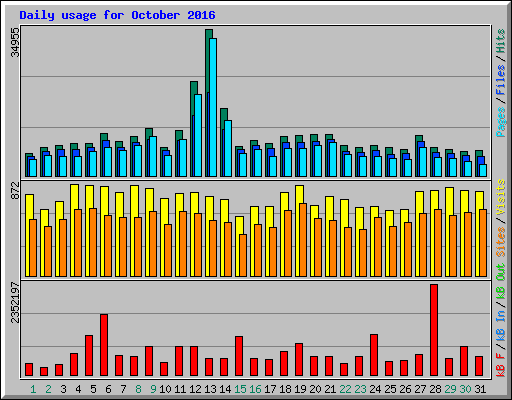Click the orange Sites bar for day 19
The image size is (512, 400).
pos(303,240)
